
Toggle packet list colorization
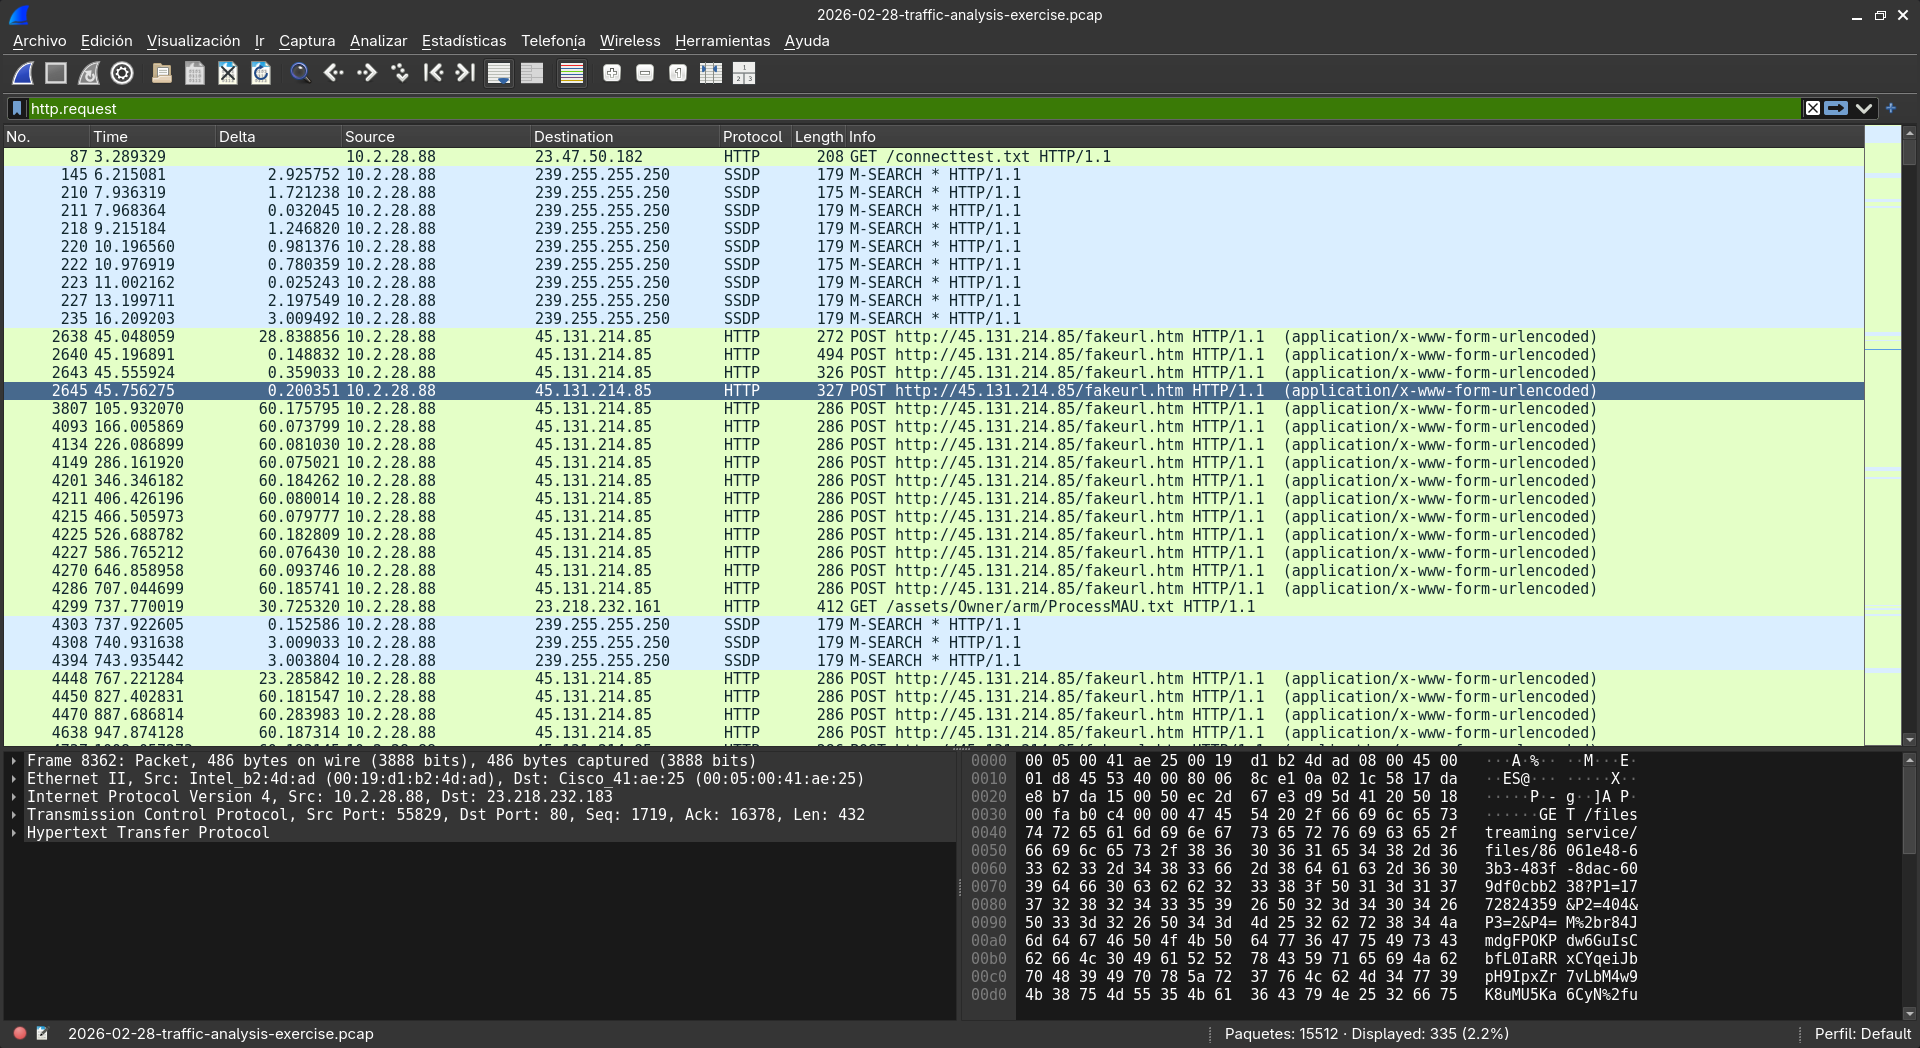click(572, 73)
